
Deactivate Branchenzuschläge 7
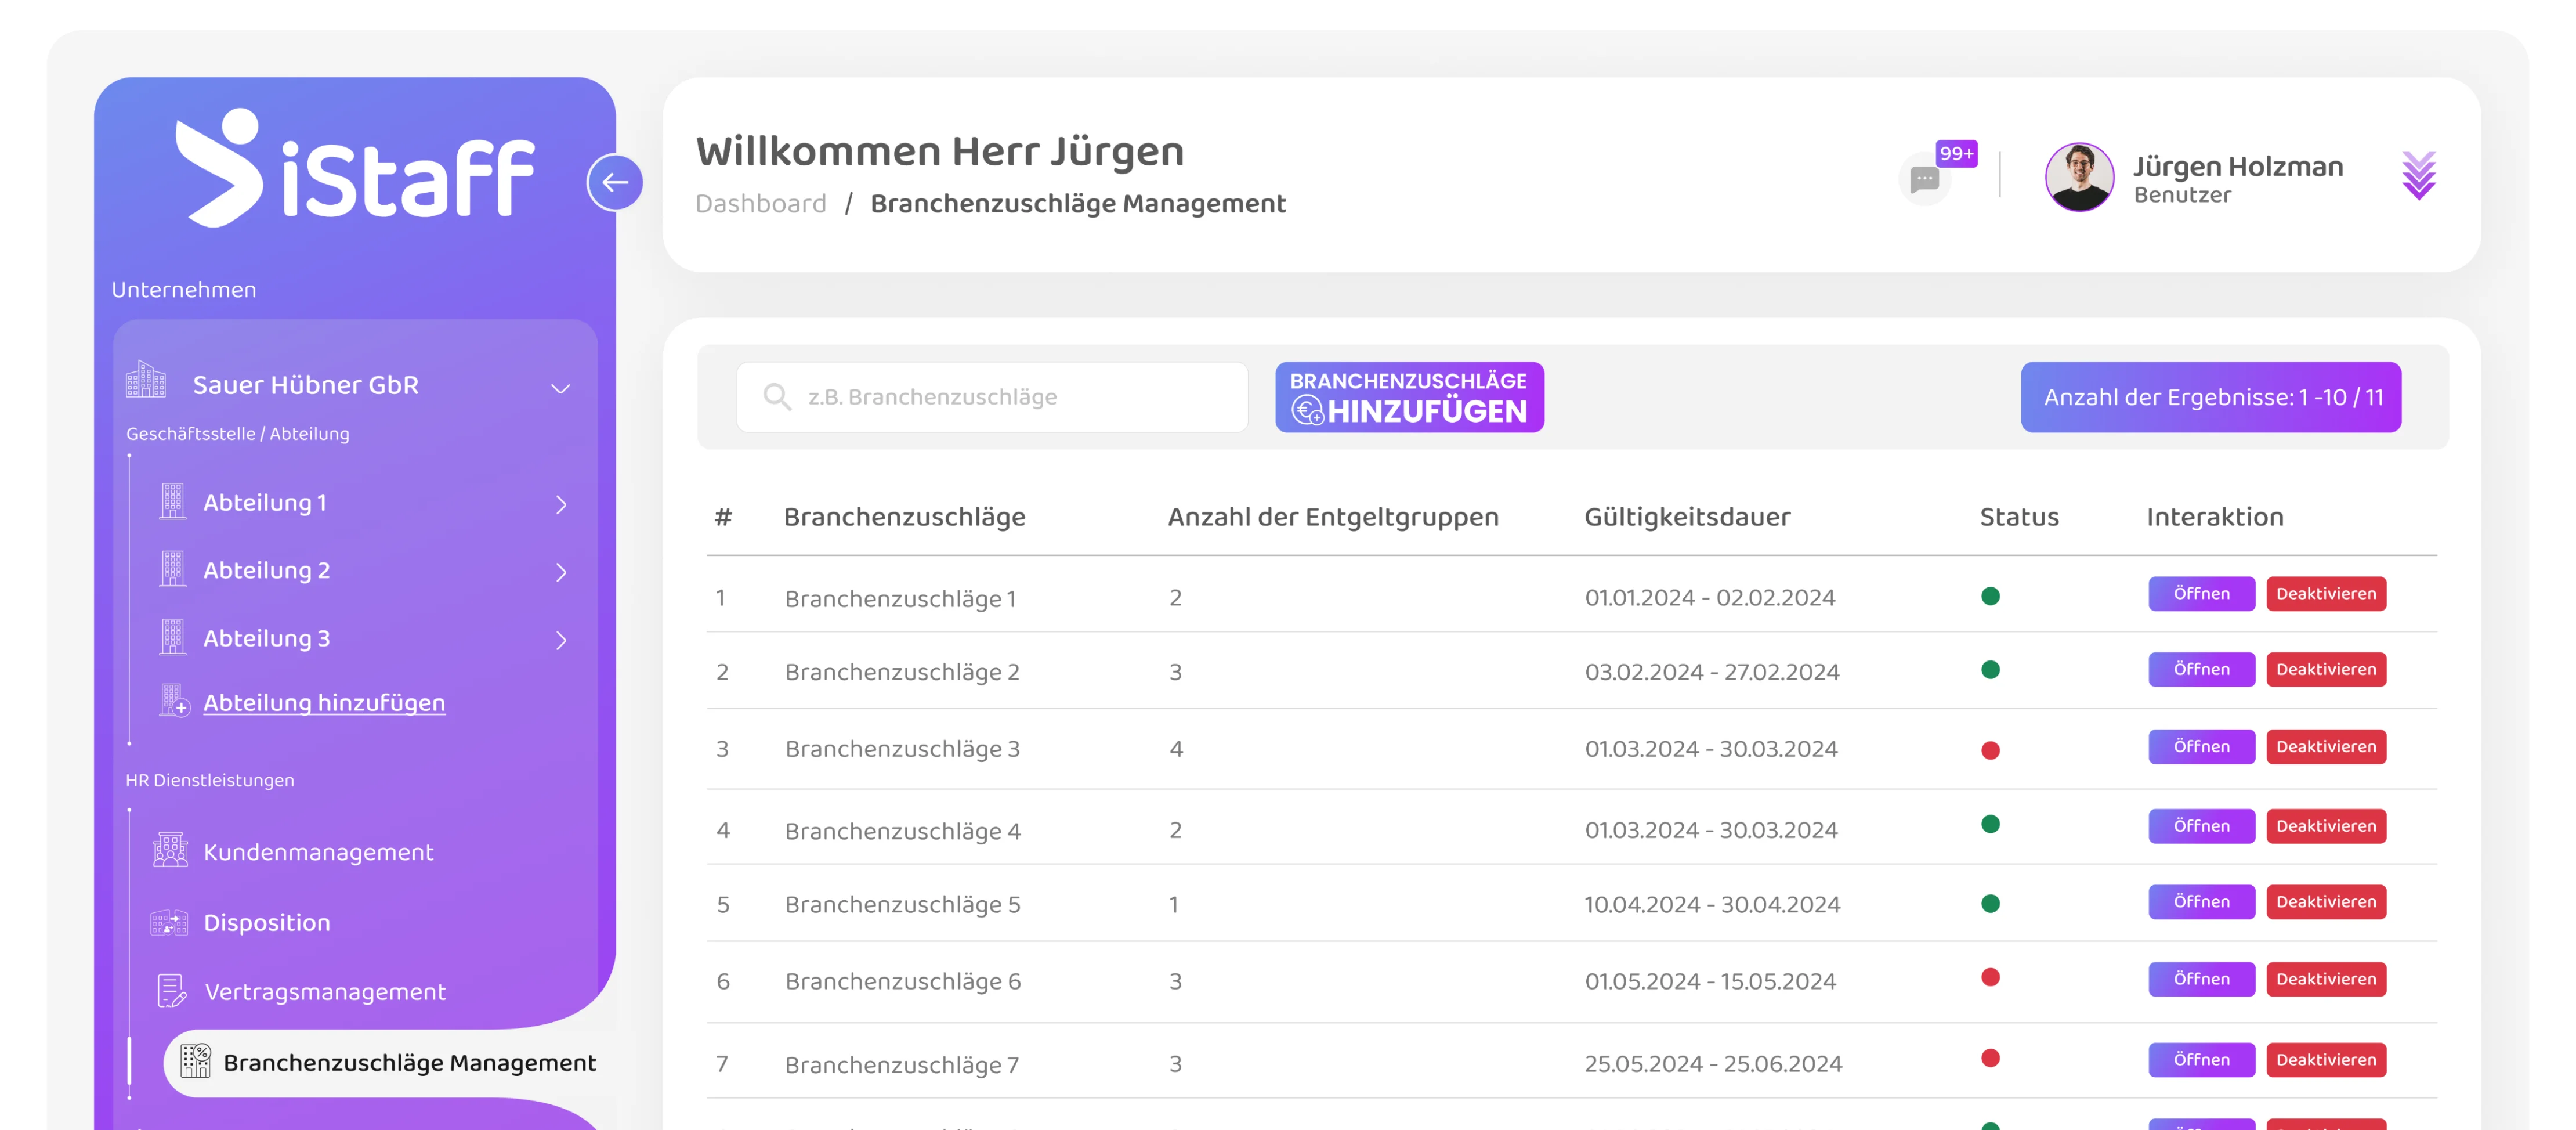click(2325, 1060)
